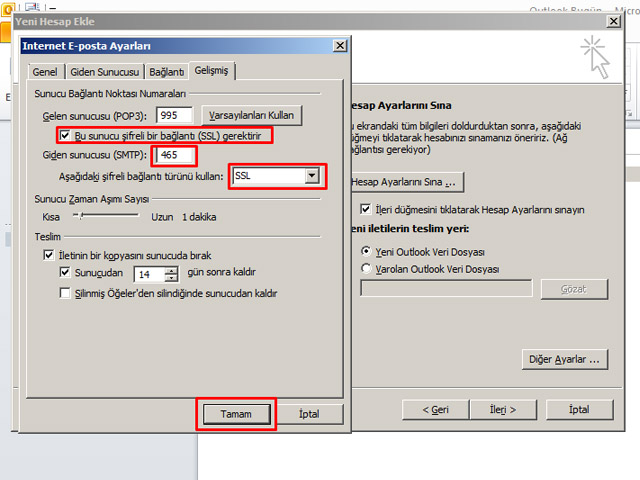This screenshot has width=640, height=480.
Task: Go to the Bağlantı tab
Action: pyautogui.click(x=167, y=72)
